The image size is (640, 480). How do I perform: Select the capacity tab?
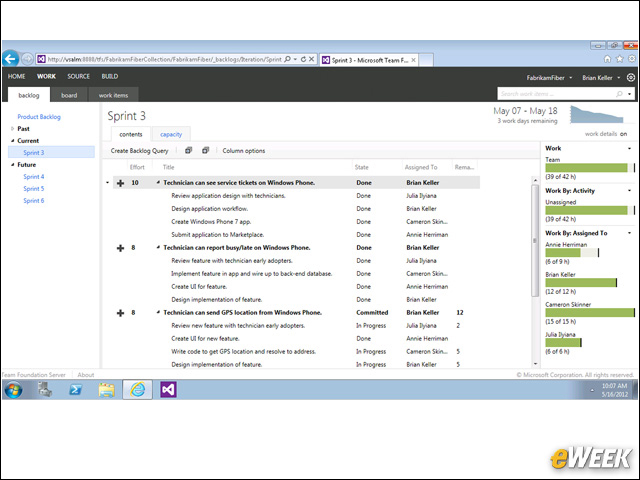click(171, 134)
